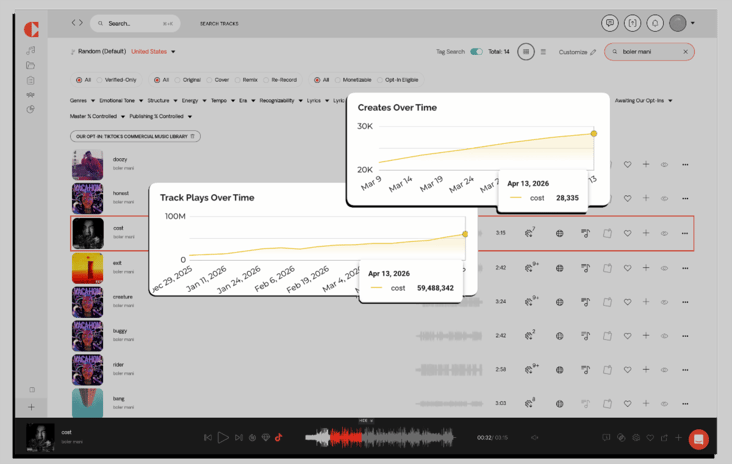Image resolution: width=732 pixels, height=464 pixels.
Task: Open the lyrics note icon on creature row
Action: coord(585,302)
